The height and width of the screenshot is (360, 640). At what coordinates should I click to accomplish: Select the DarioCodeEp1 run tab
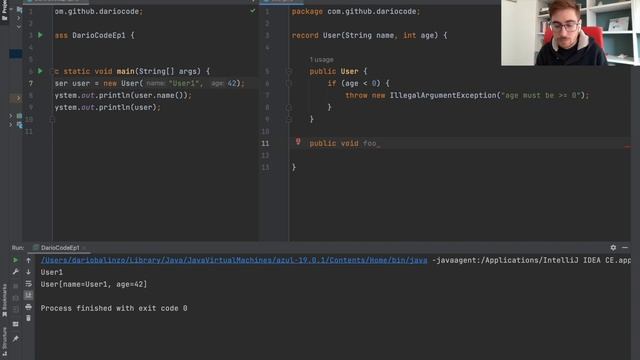pos(60,248)
